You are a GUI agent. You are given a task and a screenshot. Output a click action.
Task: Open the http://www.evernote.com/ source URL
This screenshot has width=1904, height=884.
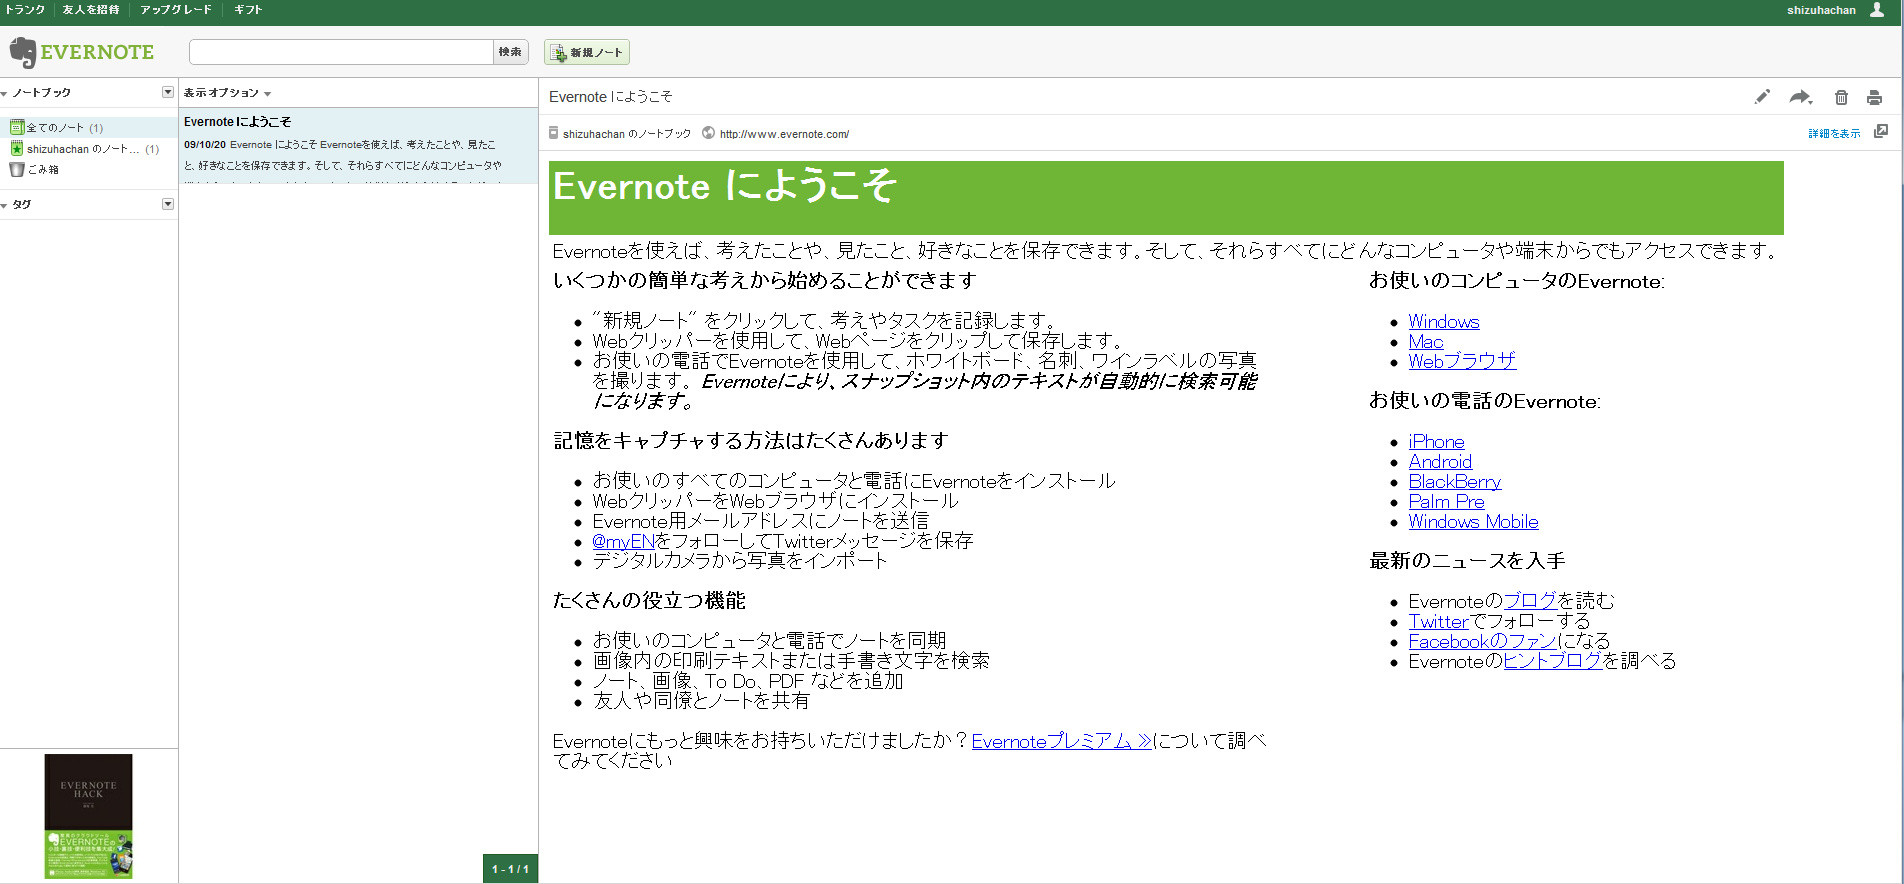(784, 134)
